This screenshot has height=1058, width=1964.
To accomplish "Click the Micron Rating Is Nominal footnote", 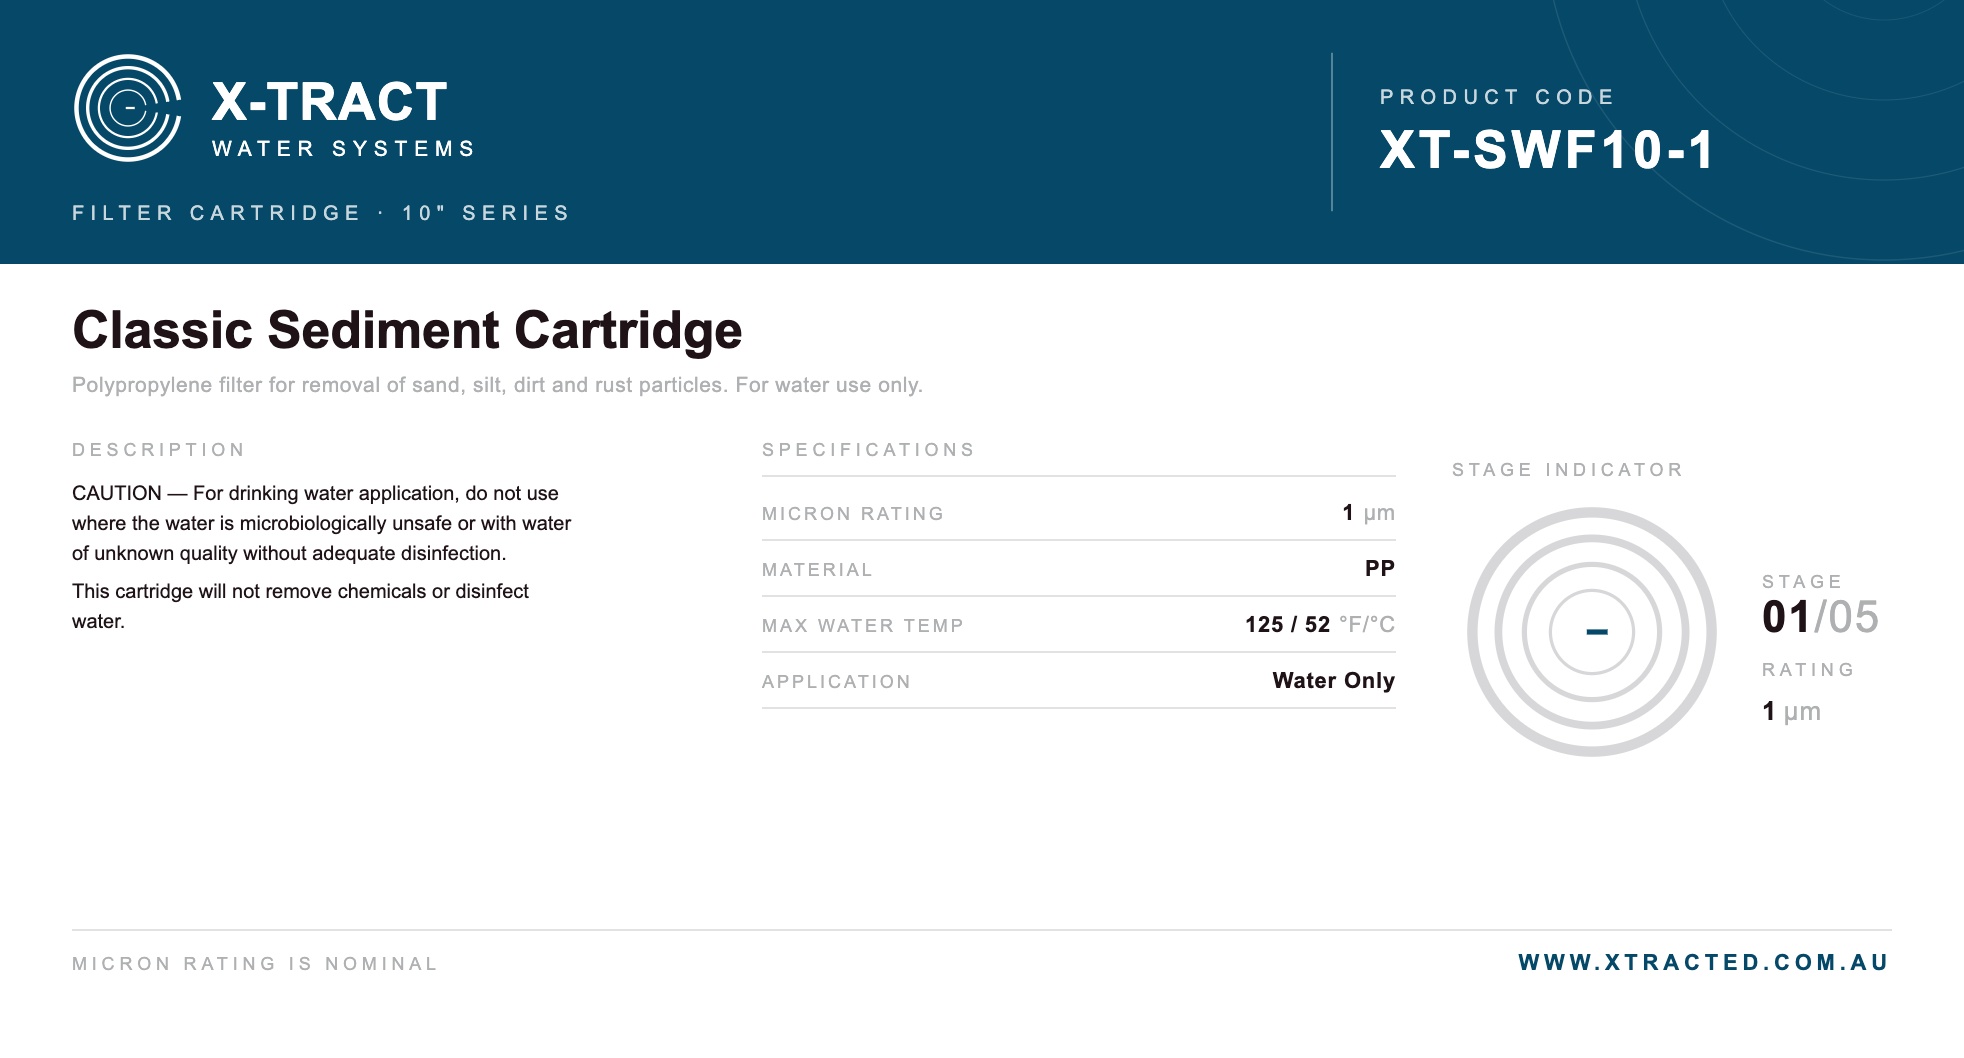I will (255, 963).
